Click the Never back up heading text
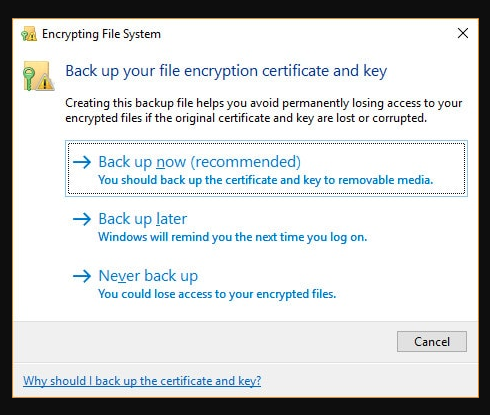Viewport: 490px width, 415px height. tap(148, 276)
